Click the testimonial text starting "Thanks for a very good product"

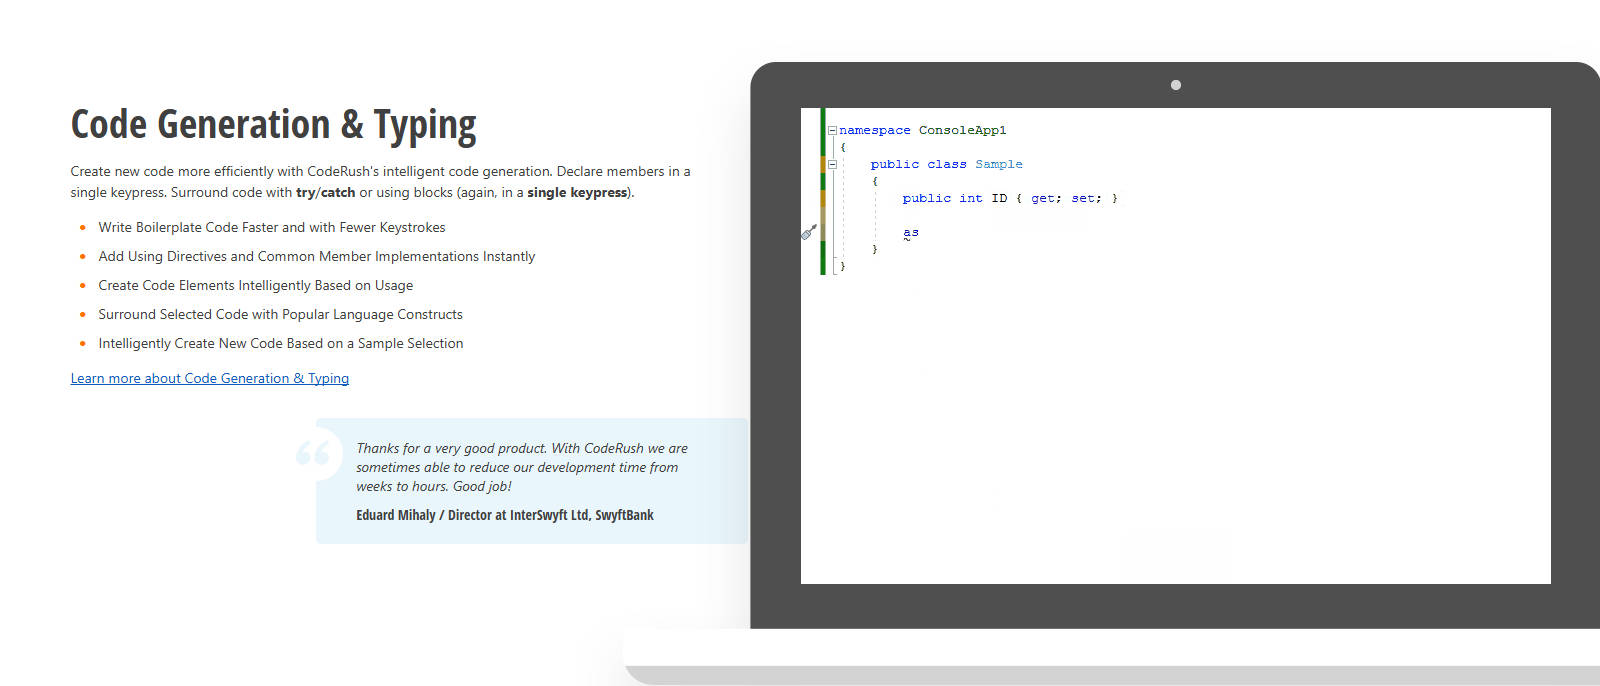522,467
